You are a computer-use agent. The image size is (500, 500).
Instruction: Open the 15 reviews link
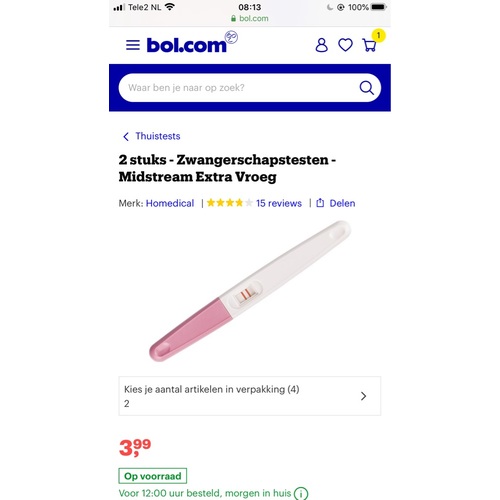(x=279, y=203)
